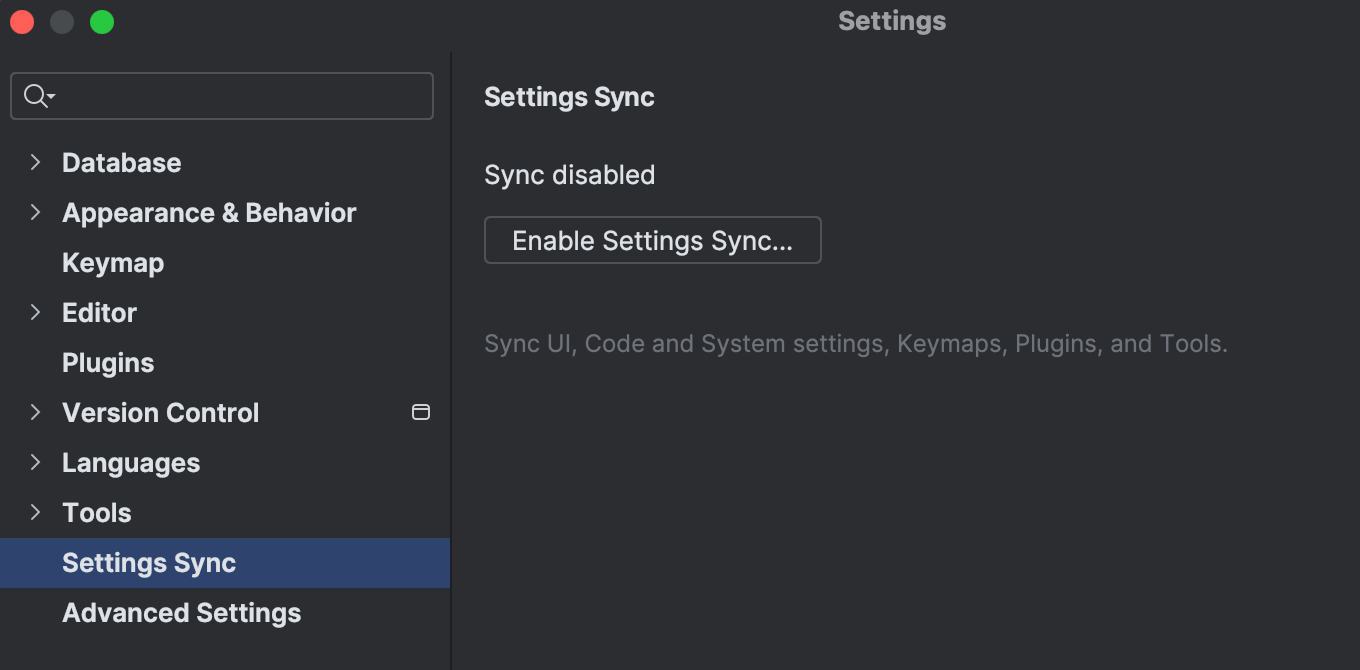
Task: Expand the Appearance & Behavior category
Action: [35, 212]
